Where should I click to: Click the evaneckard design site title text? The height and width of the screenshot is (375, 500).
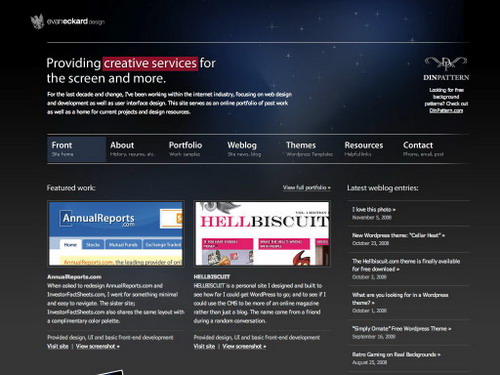(x=76, y=22)
